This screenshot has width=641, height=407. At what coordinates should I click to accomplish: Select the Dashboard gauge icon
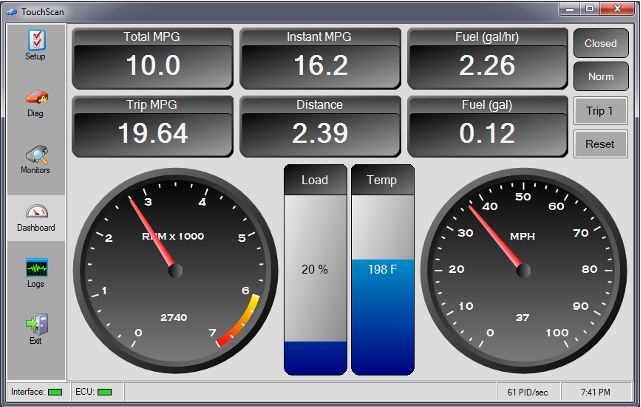[35, 212]
